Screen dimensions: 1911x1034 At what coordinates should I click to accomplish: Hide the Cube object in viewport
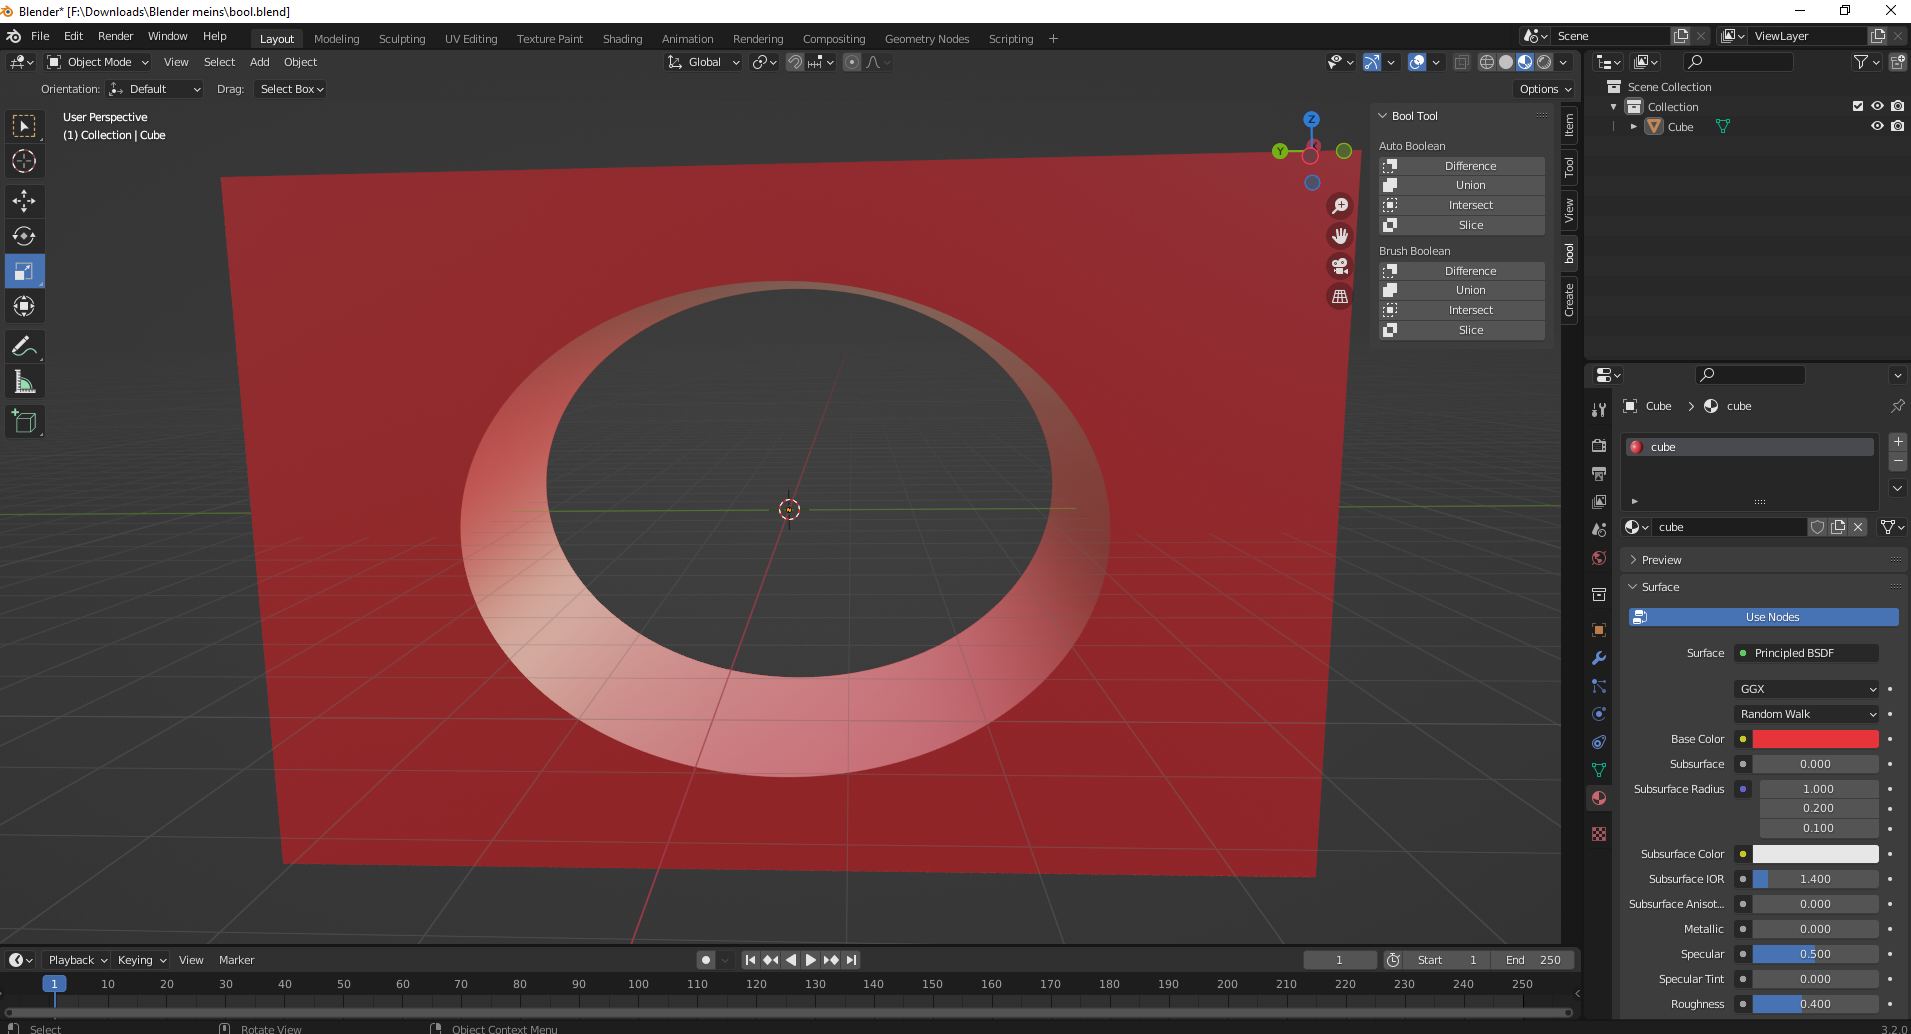pyautogui.click(x=1877, y=126)
